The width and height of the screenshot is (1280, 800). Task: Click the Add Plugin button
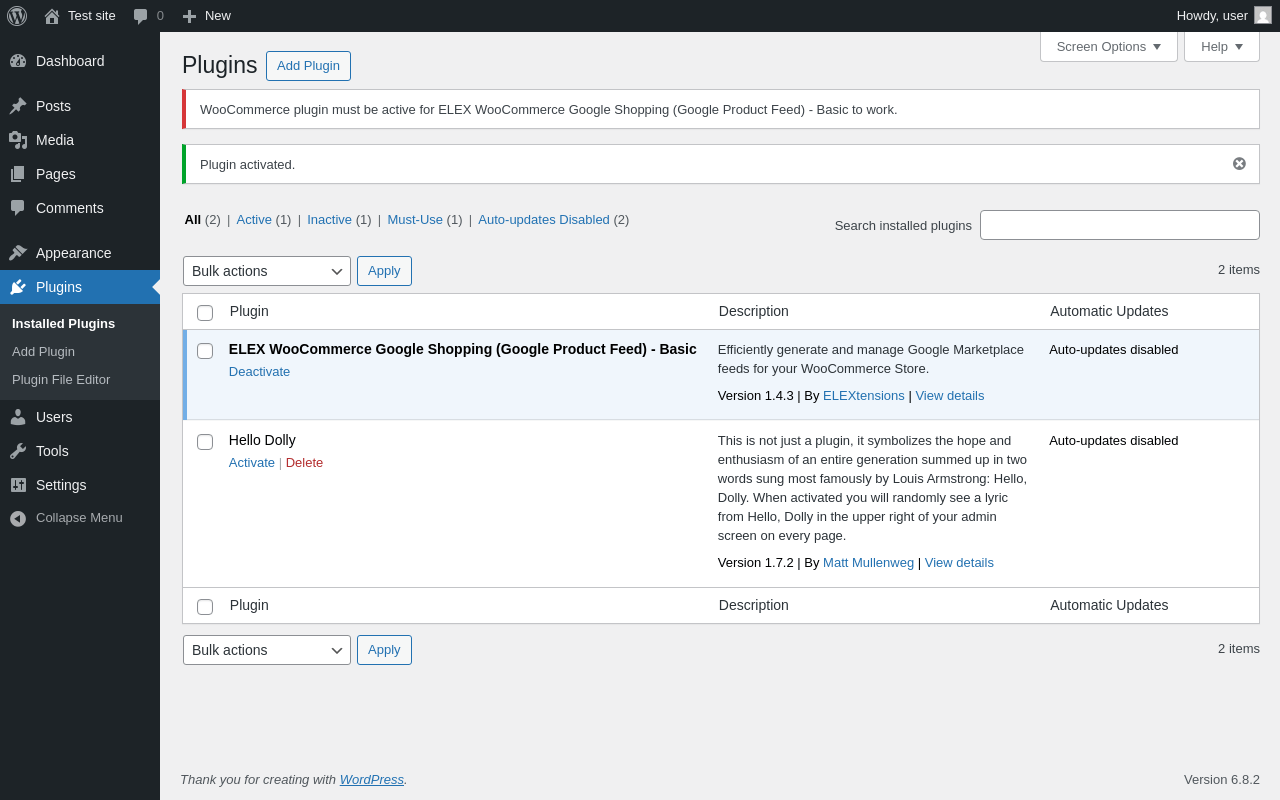point(308,66)
